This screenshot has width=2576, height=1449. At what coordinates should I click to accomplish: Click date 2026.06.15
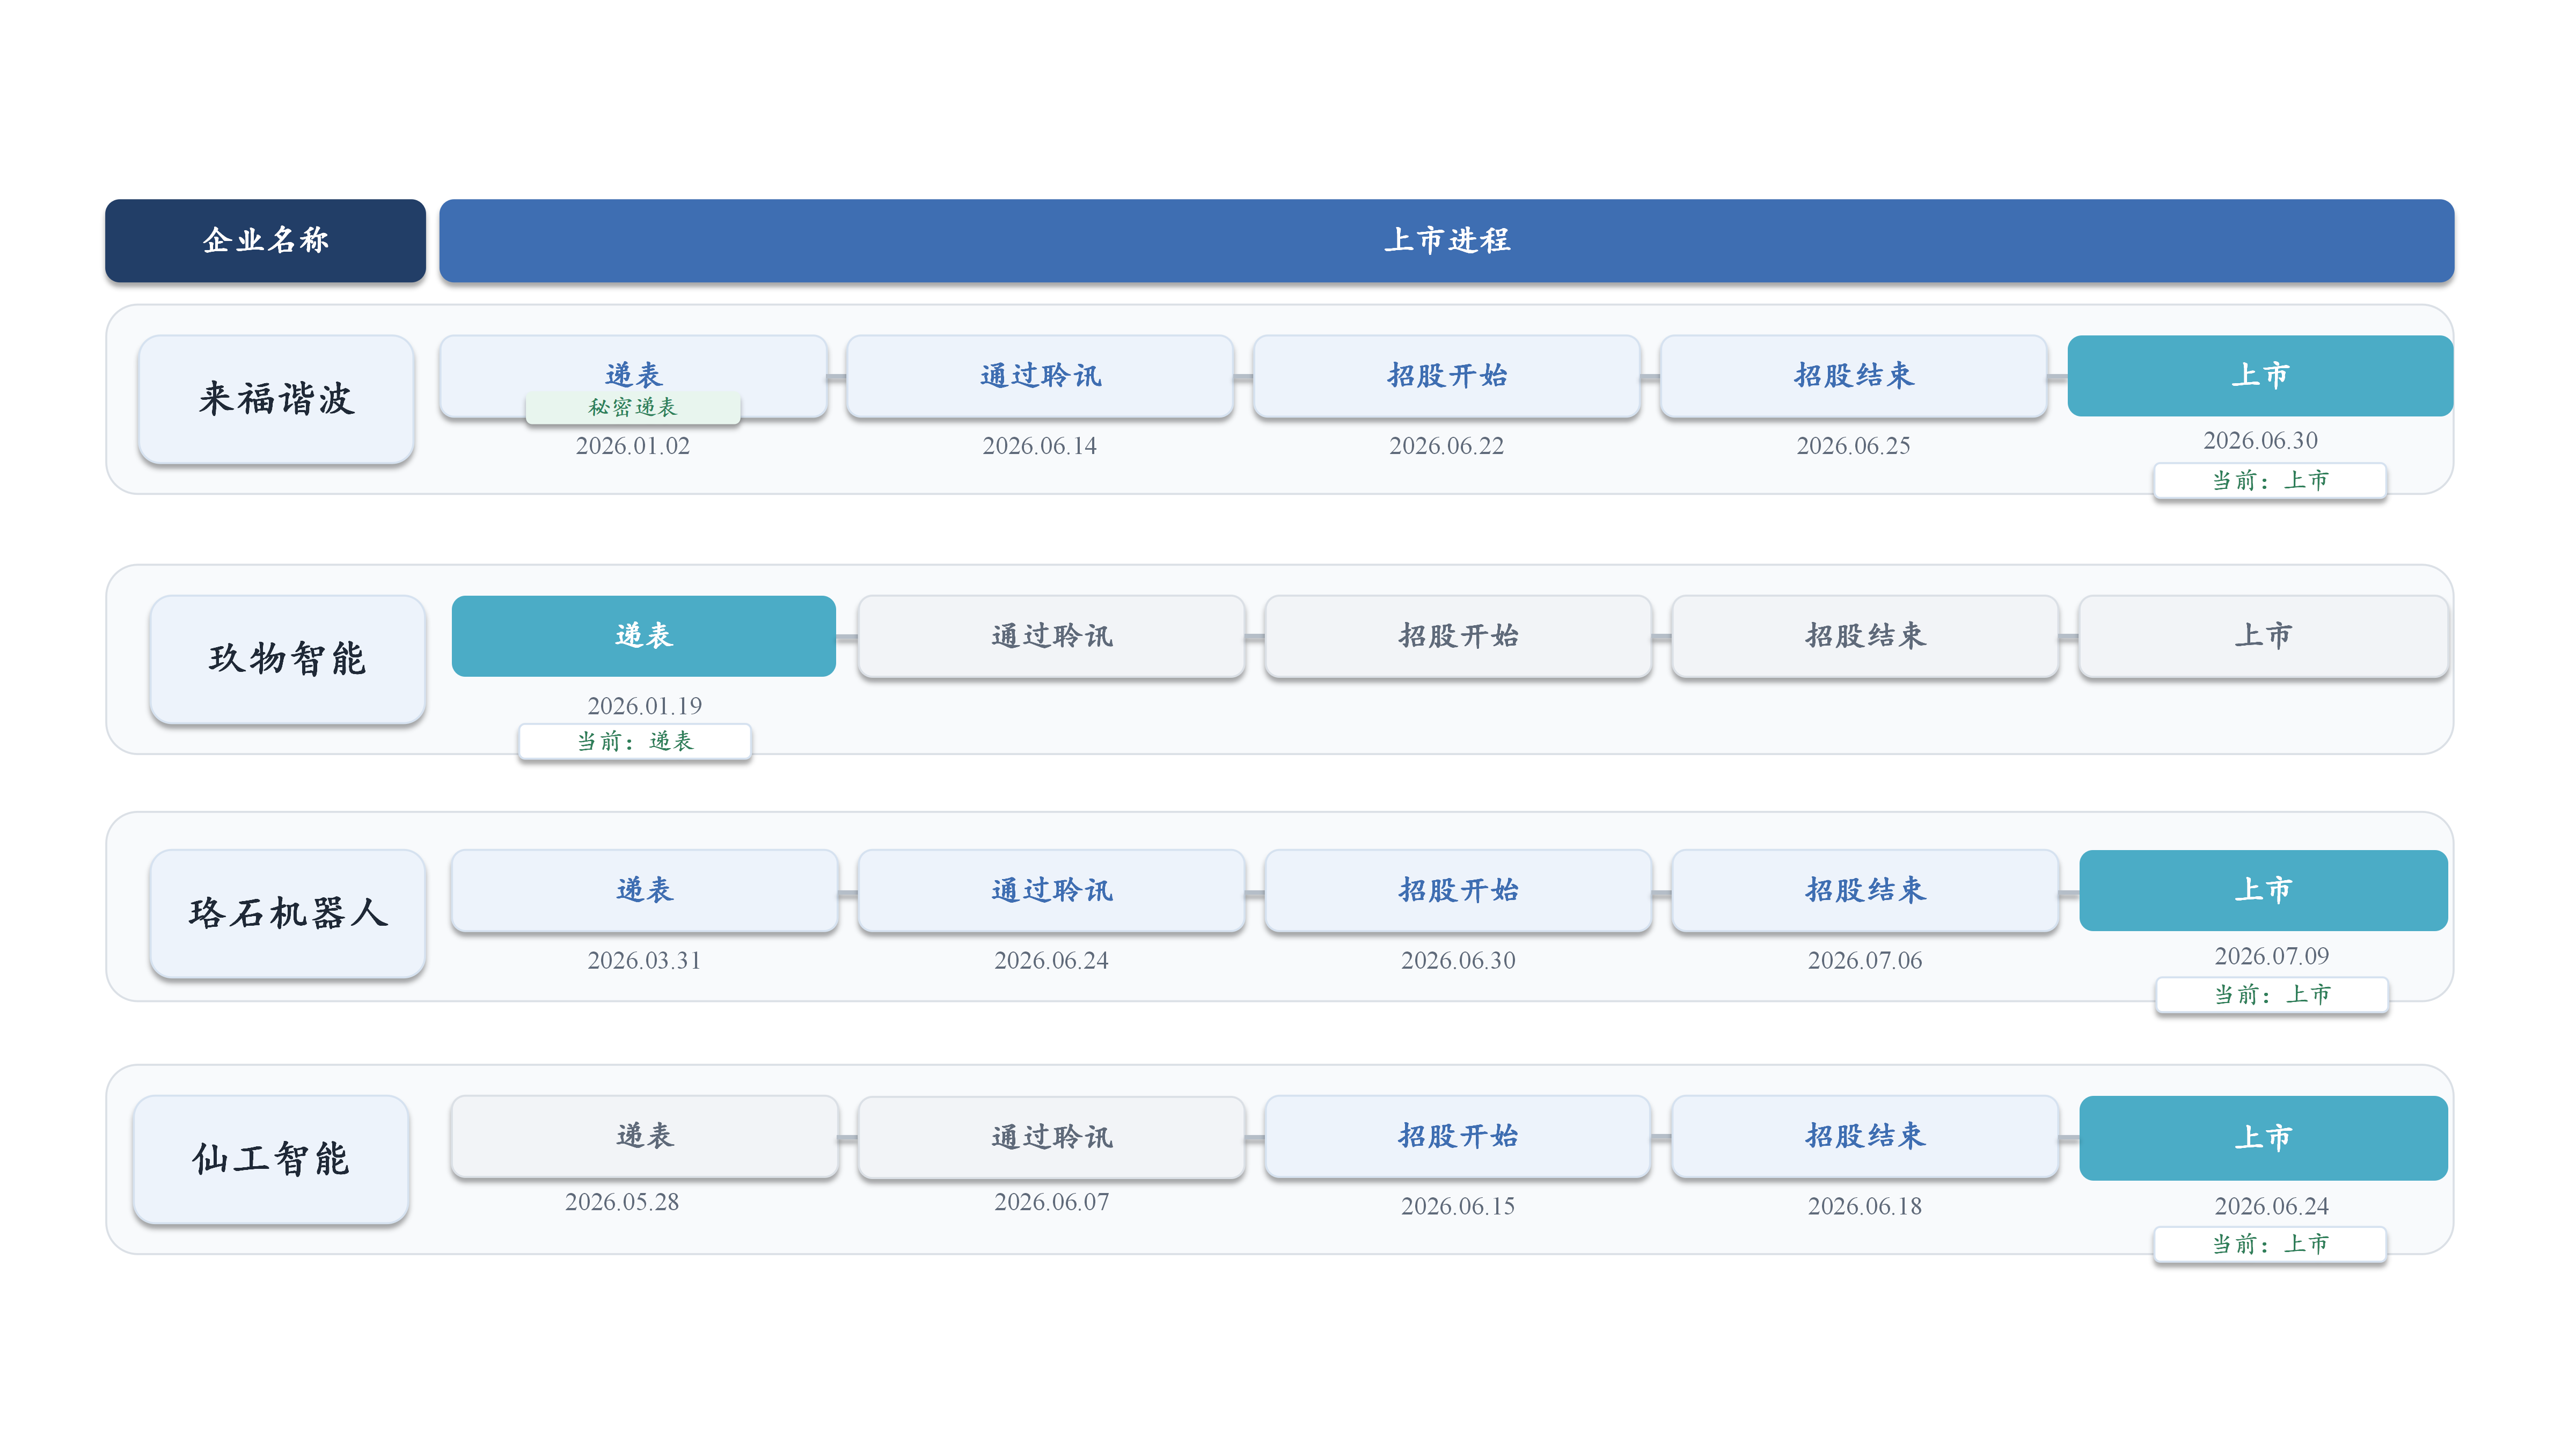coord(1458,1206)
